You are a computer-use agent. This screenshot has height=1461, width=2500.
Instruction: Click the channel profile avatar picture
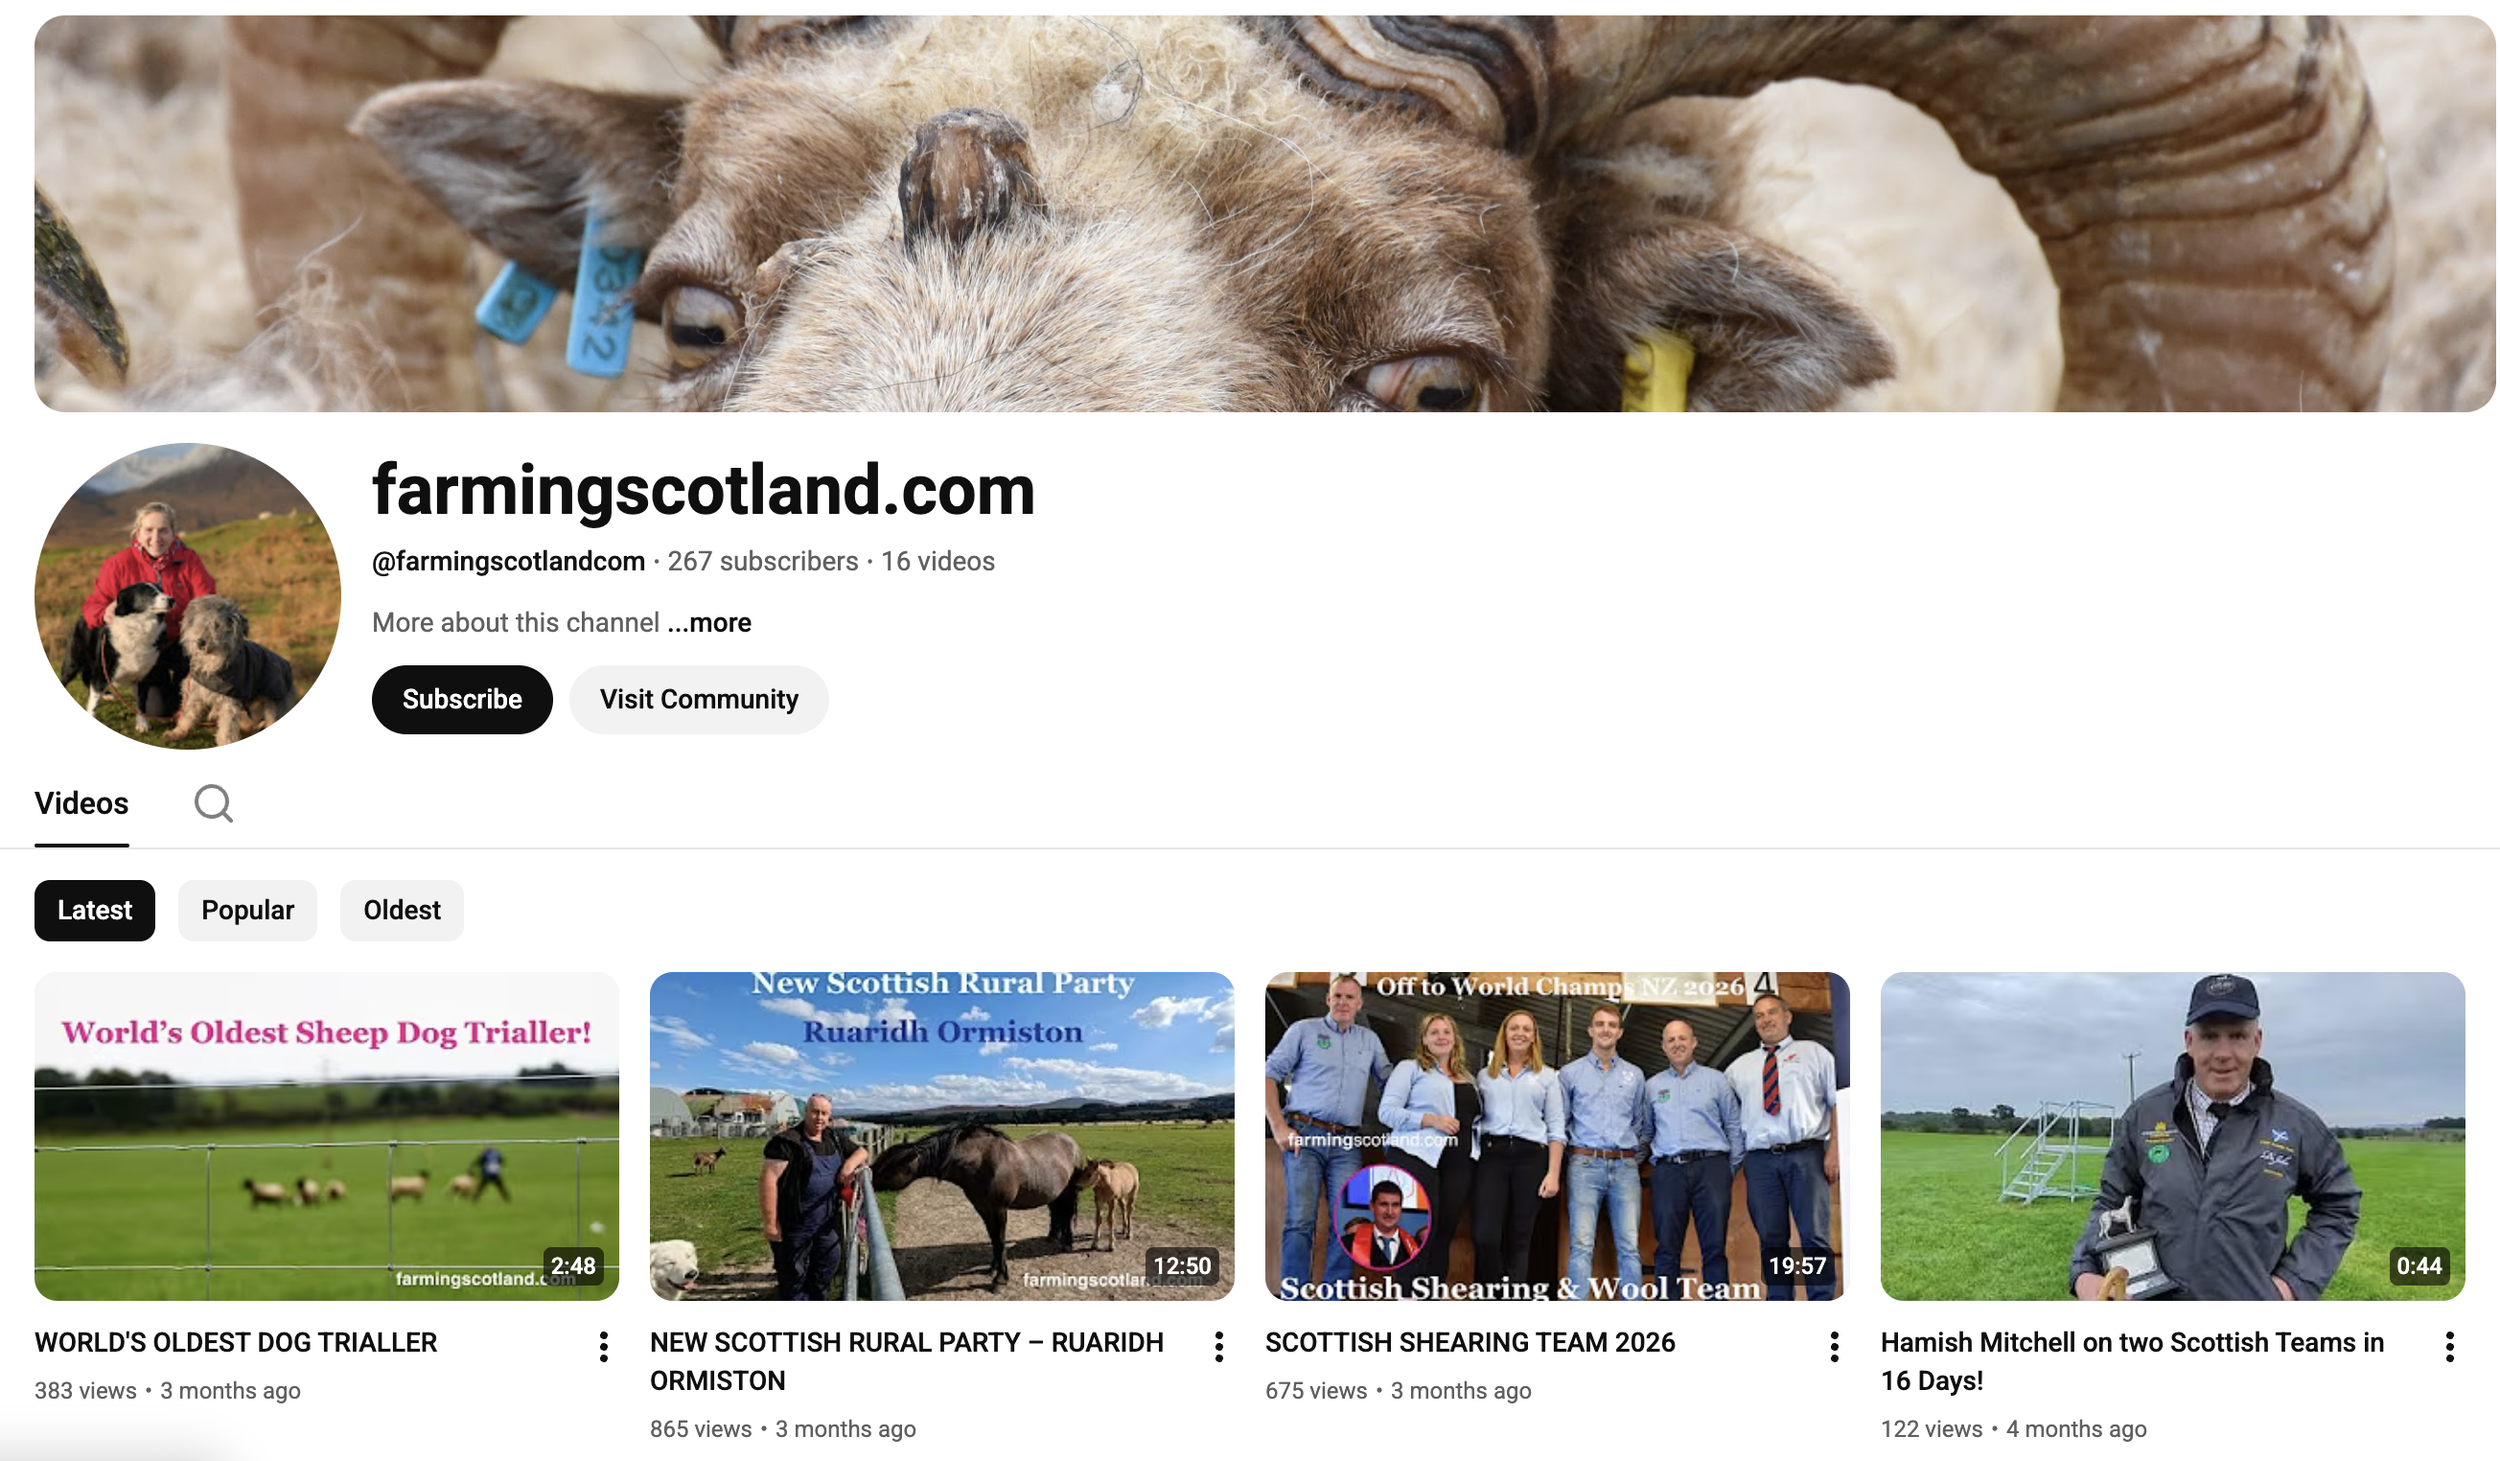[187, 596]
